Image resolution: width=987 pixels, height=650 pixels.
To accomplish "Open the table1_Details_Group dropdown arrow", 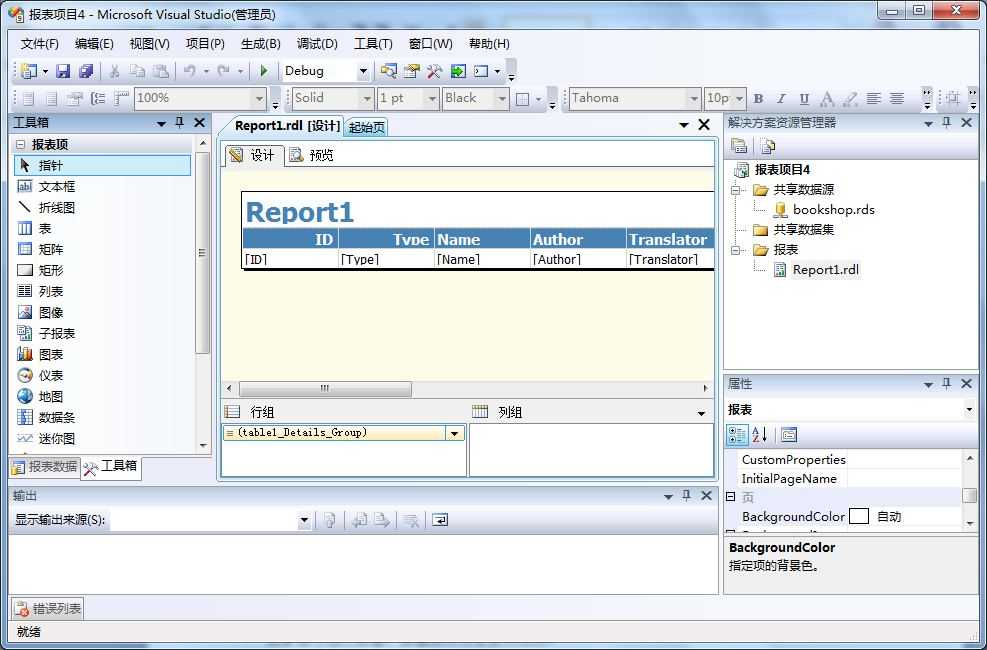I will (454, 434).
